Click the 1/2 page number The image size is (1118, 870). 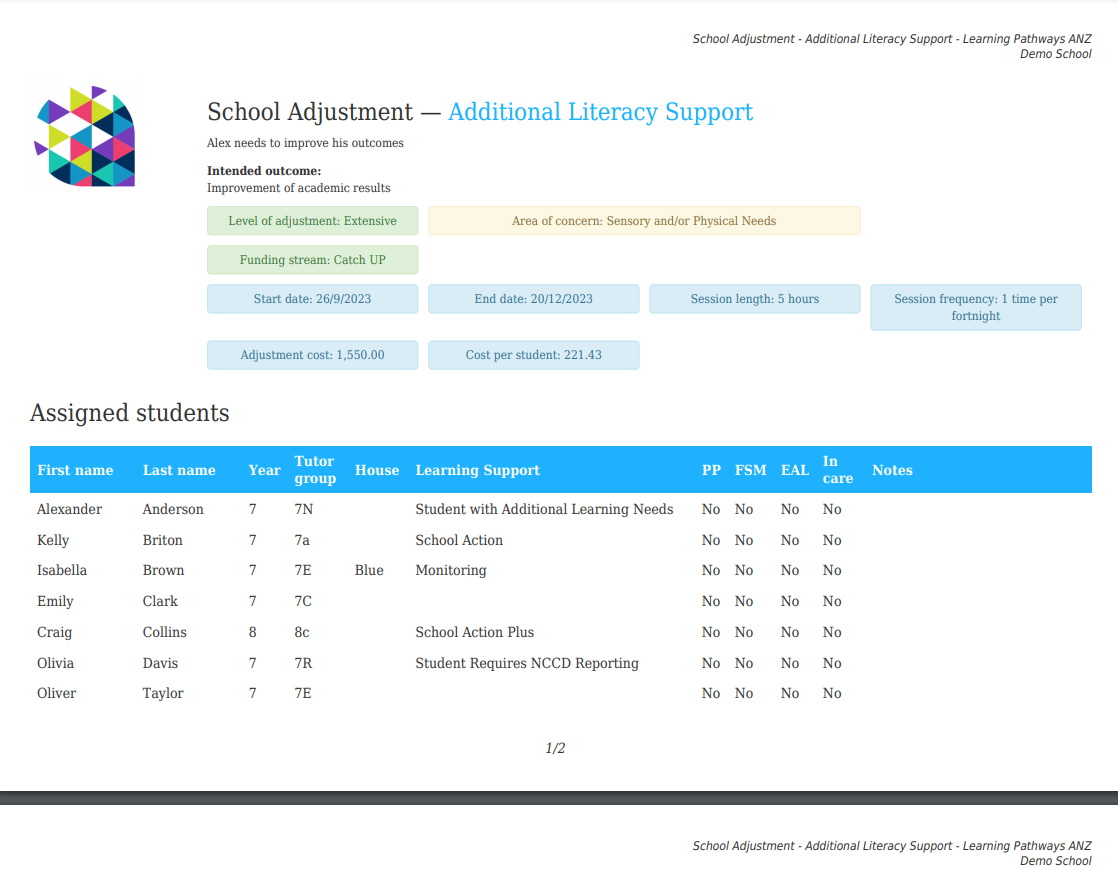[555, 748]
